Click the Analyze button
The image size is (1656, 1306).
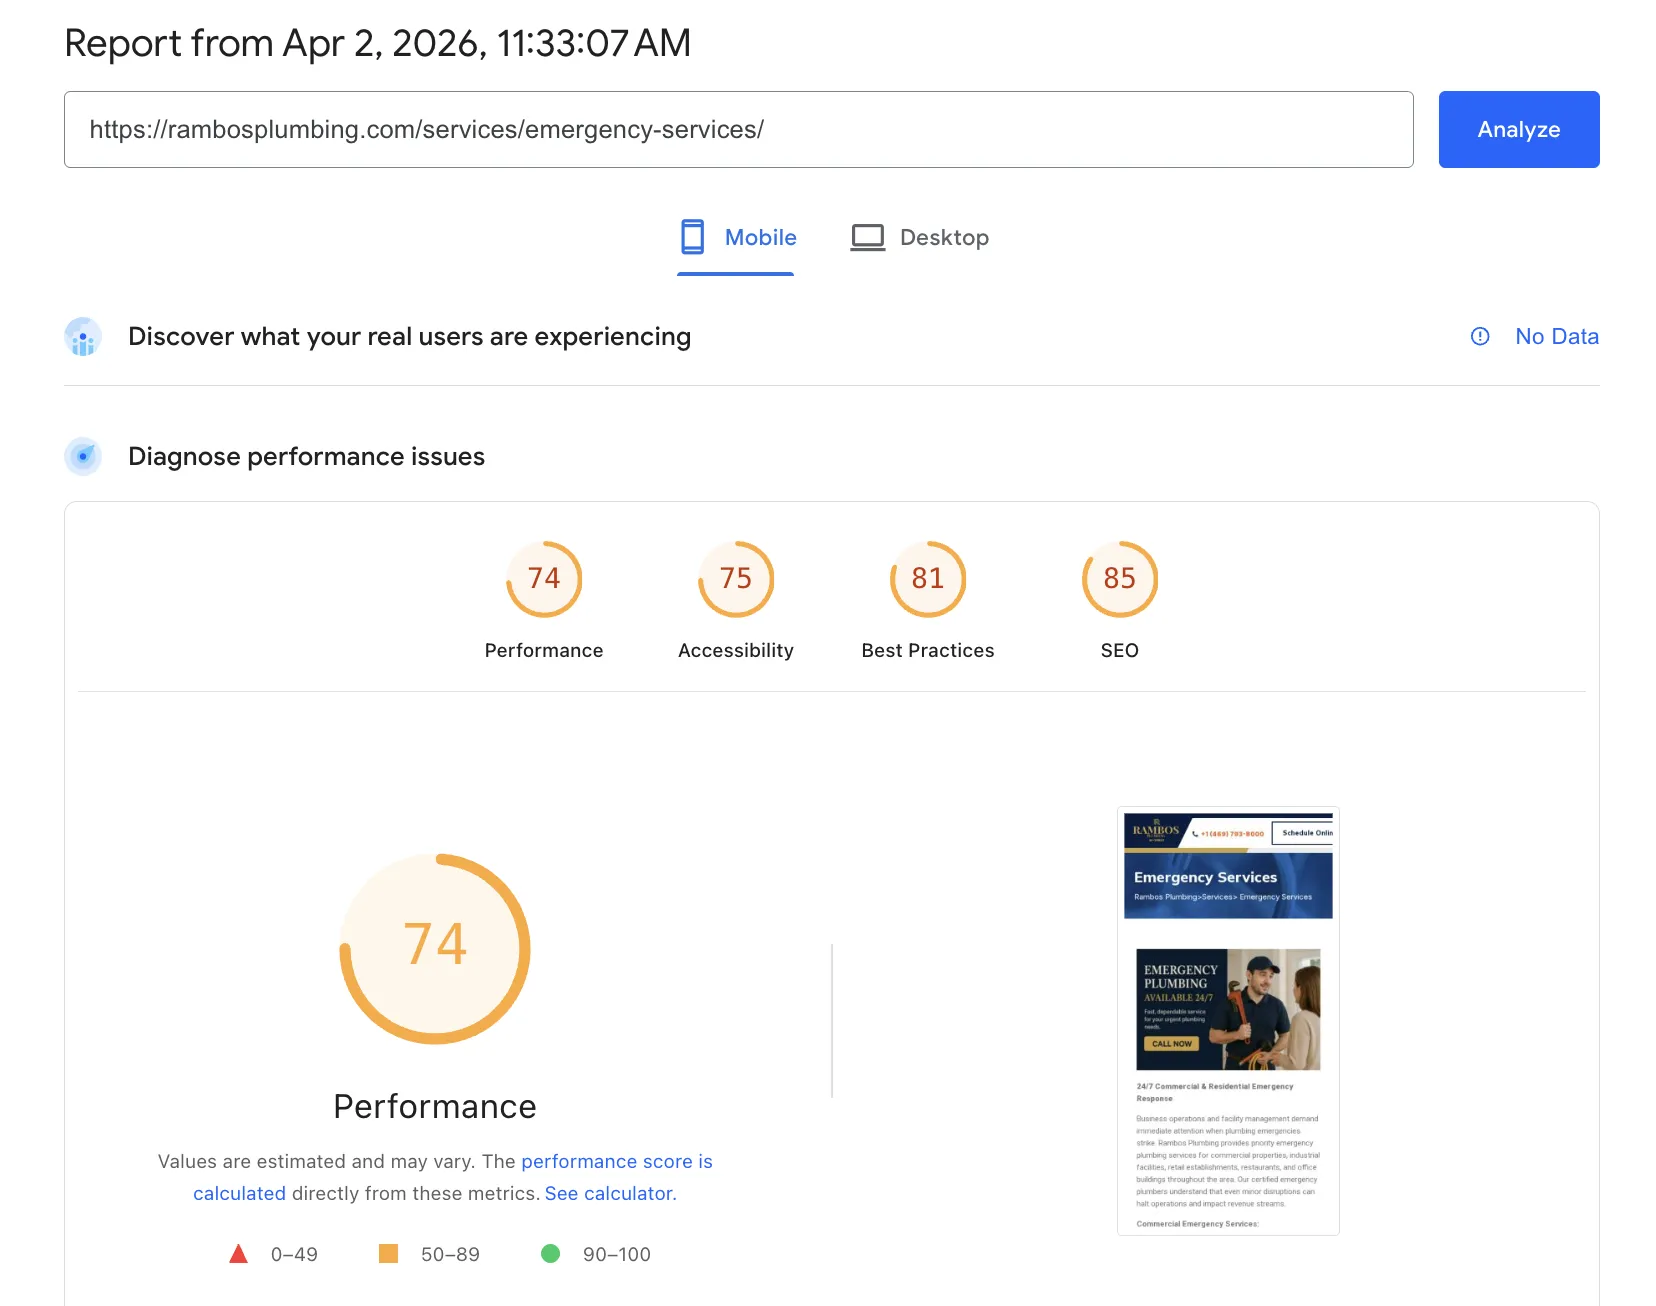coord(1518,129)
